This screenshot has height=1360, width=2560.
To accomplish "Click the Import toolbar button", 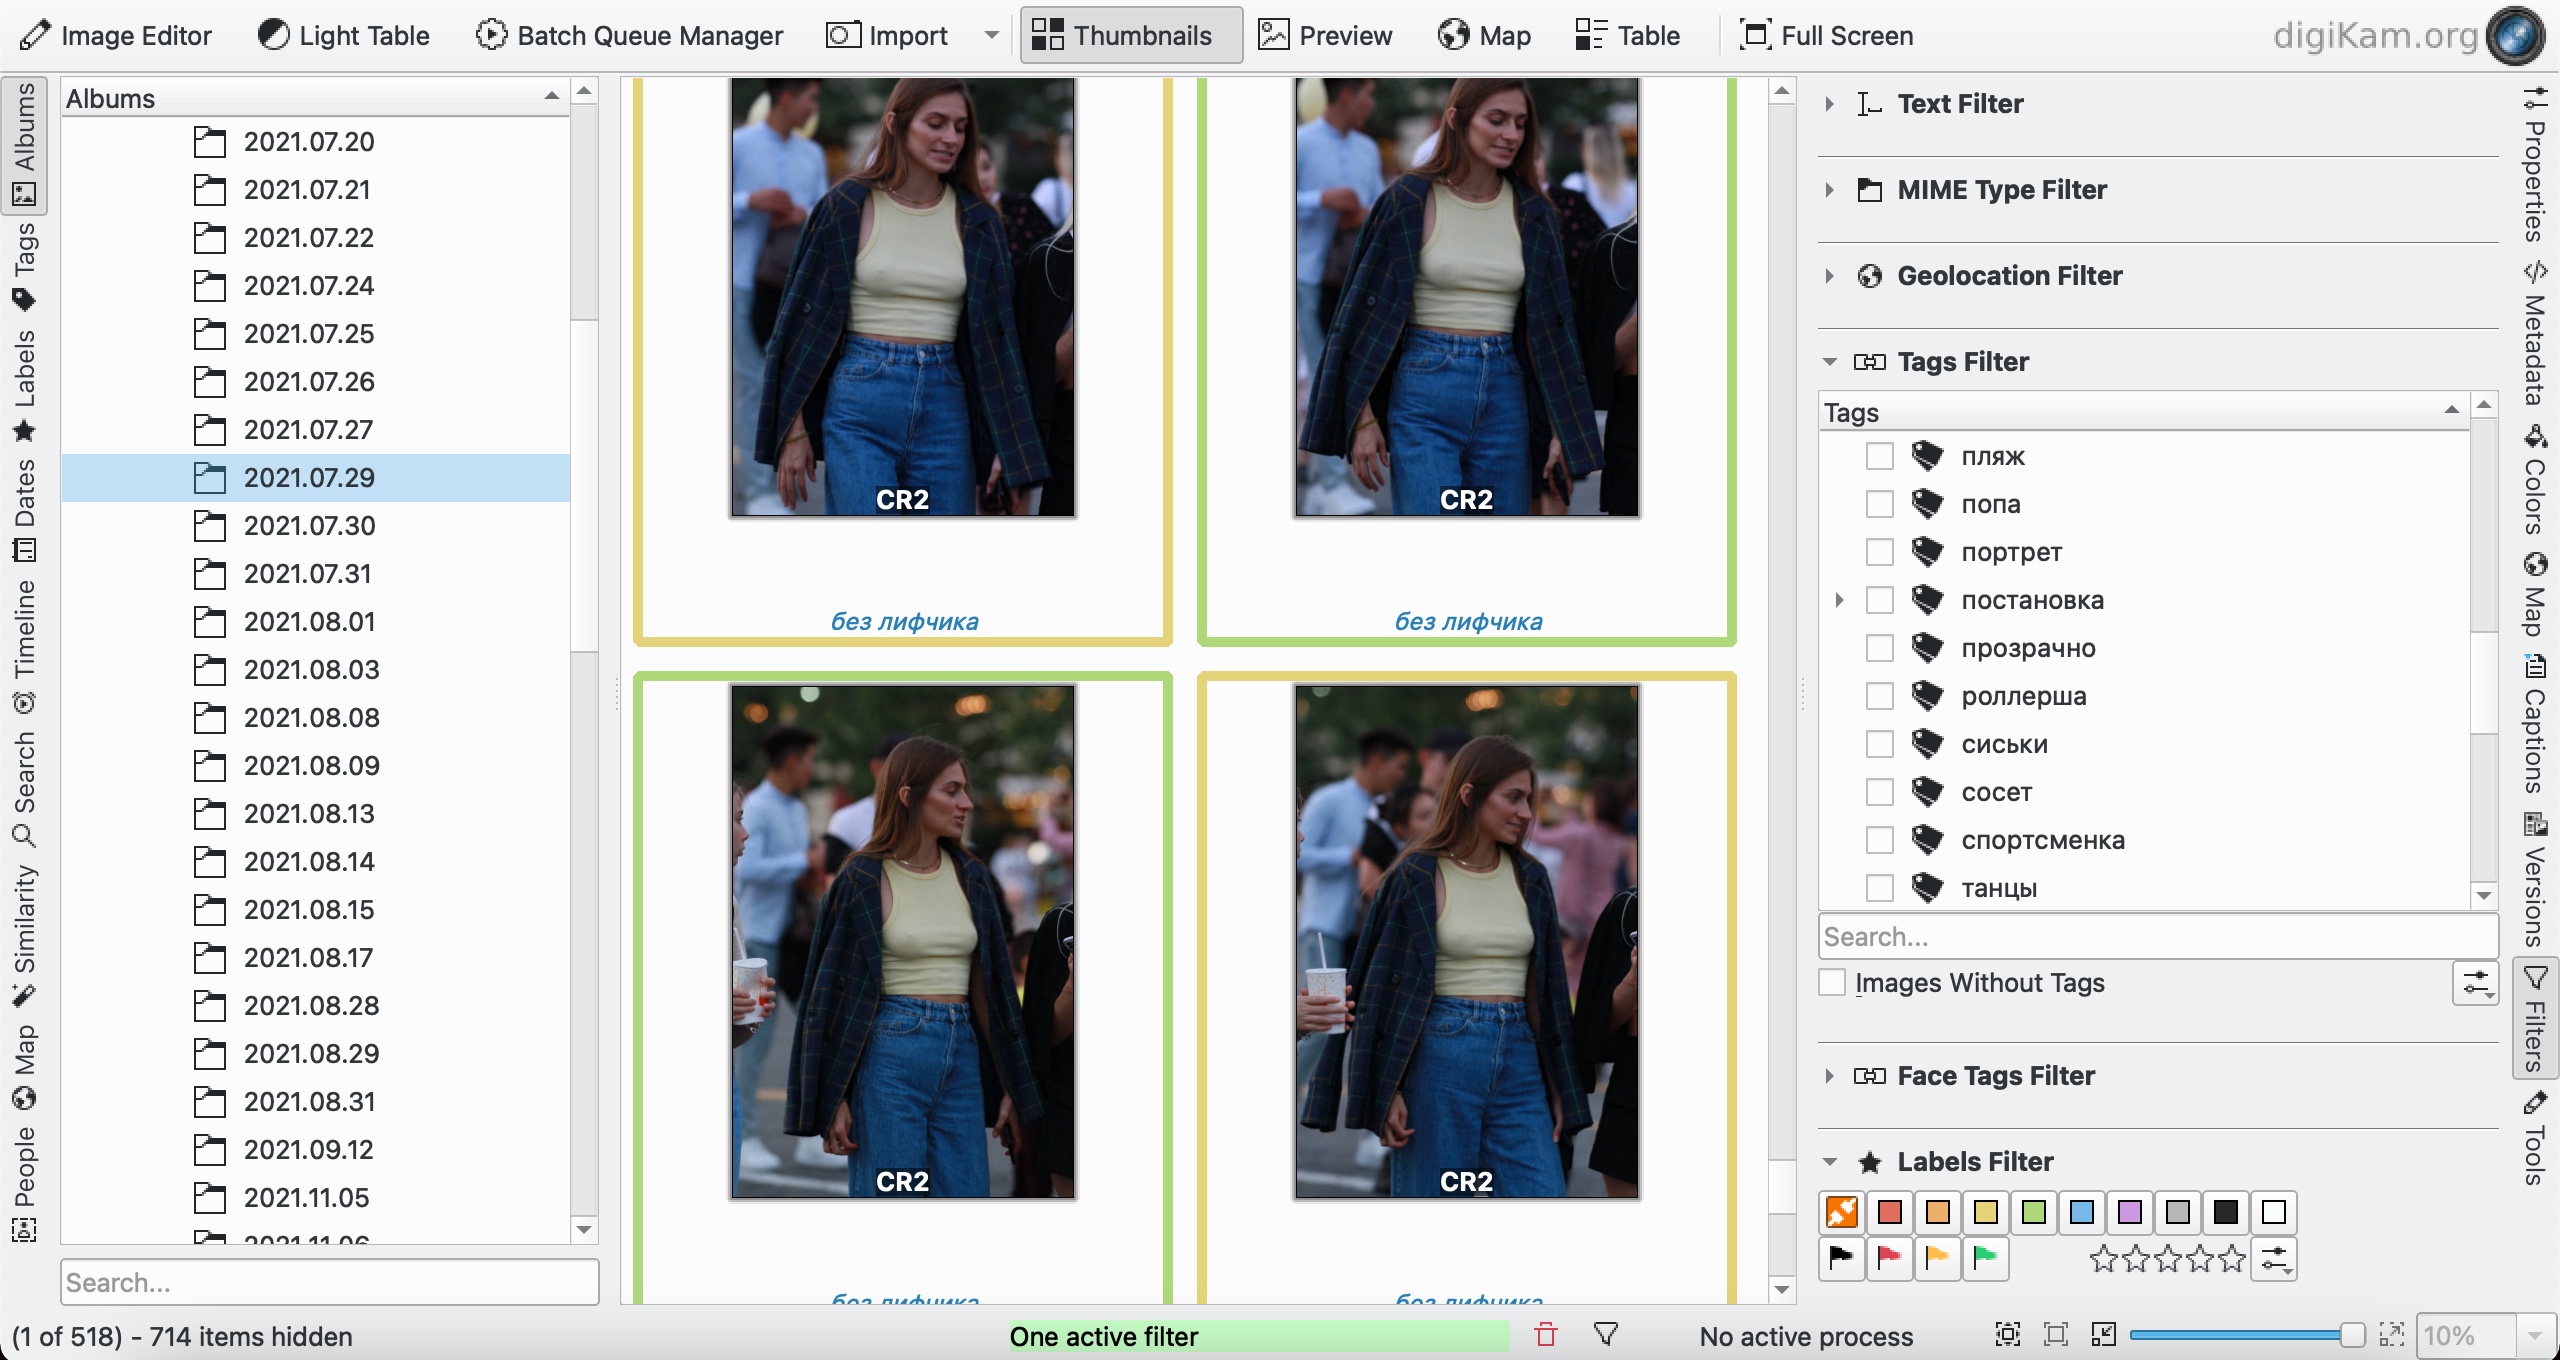I will 888,36.
